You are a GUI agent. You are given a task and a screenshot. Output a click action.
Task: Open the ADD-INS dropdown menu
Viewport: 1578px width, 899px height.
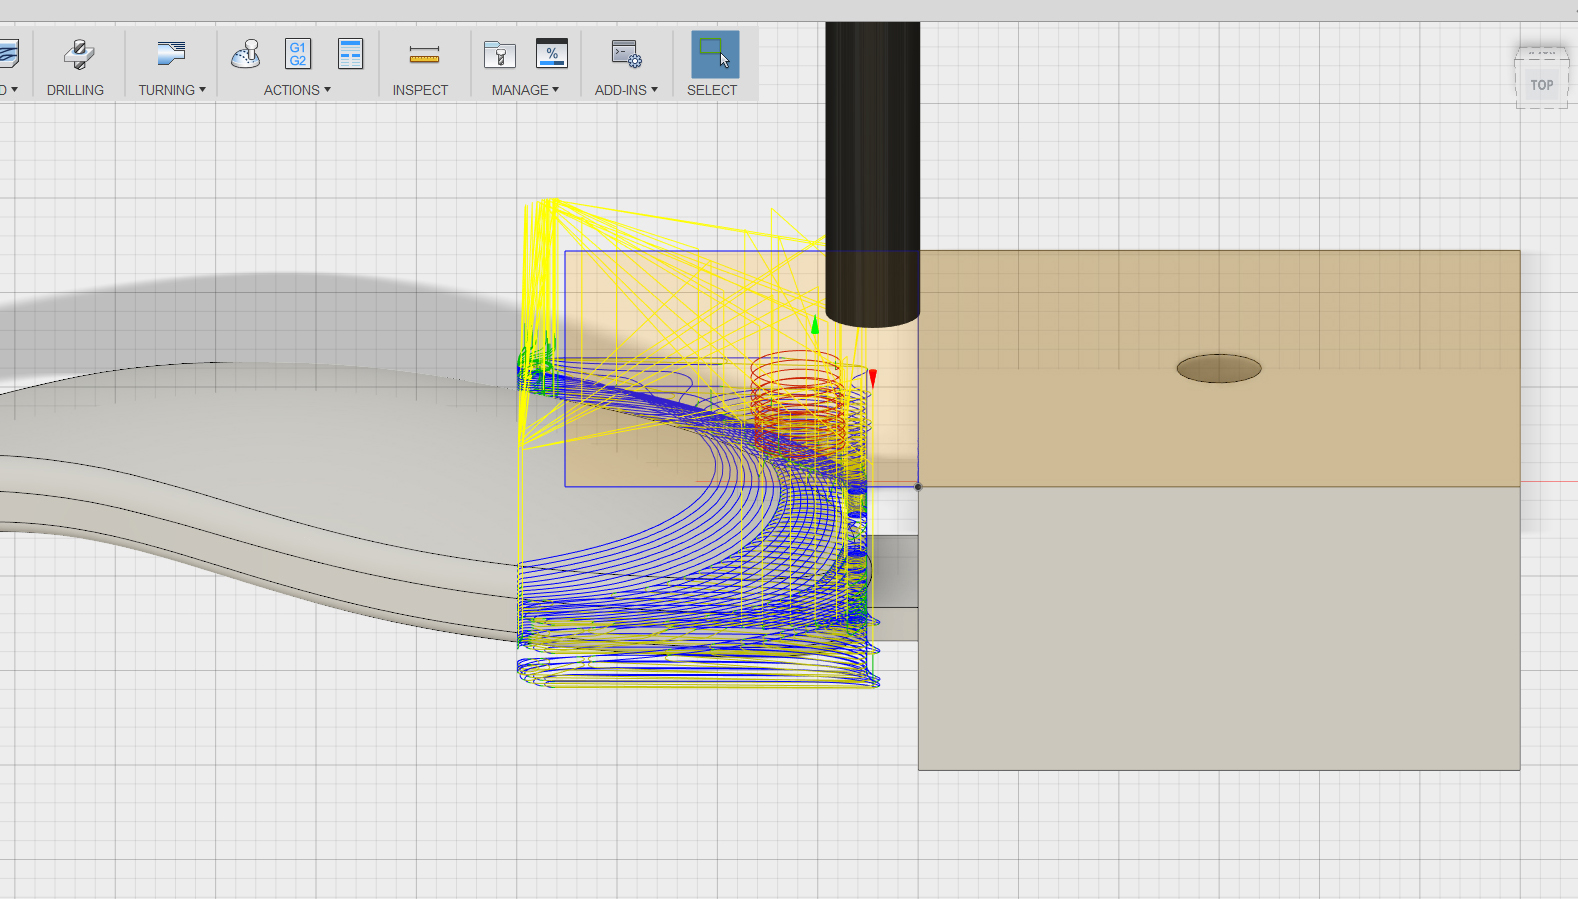(626, 90)
